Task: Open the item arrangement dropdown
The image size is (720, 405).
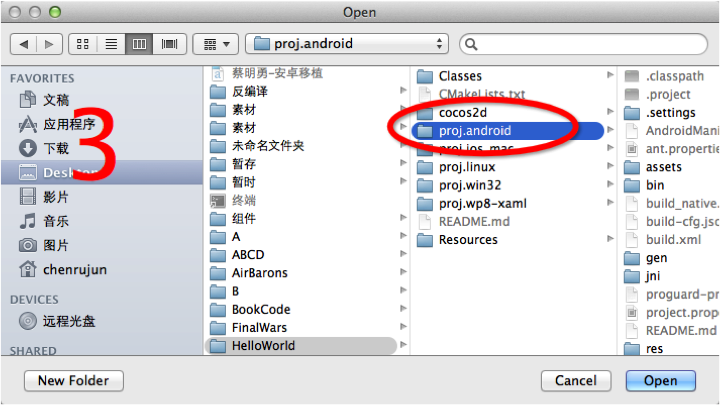Action: 216,44
